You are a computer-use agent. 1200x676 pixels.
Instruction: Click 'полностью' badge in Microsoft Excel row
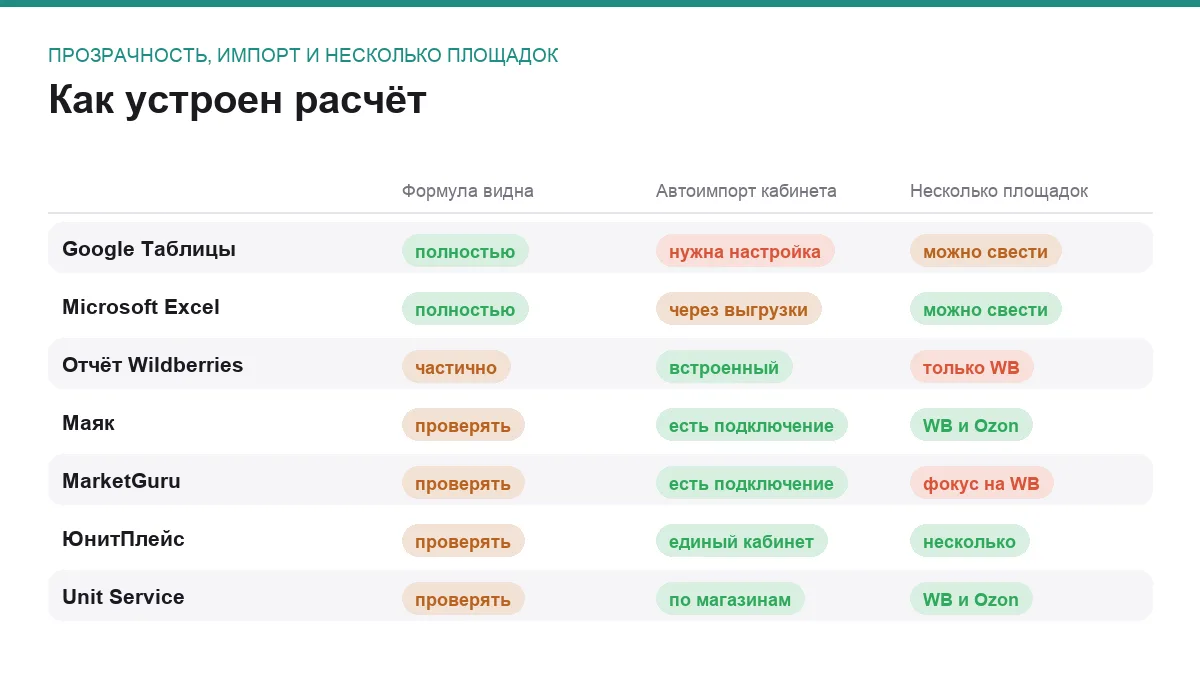click(465, 309)
